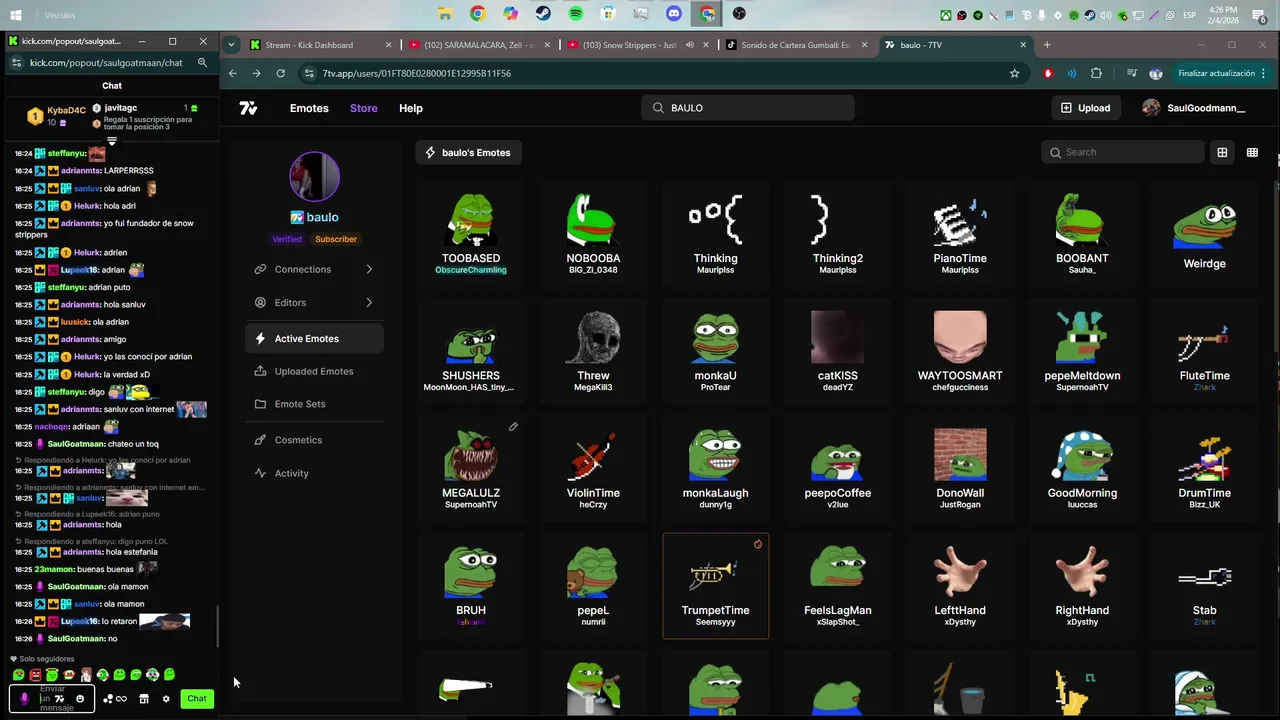Focus the emote Search box
The image size is (1280, 720).
click(1123, 152)
